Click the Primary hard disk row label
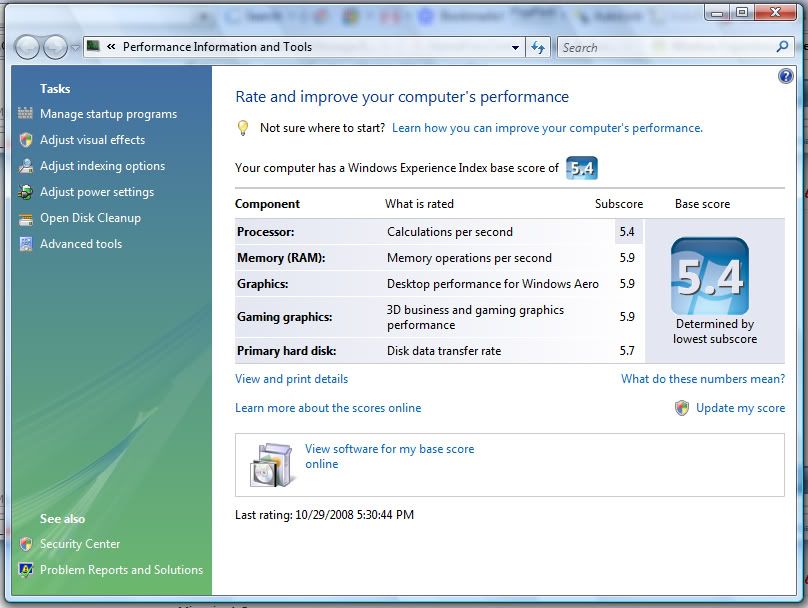The width and height of the screenshot is (808, 608). point(287,351)
